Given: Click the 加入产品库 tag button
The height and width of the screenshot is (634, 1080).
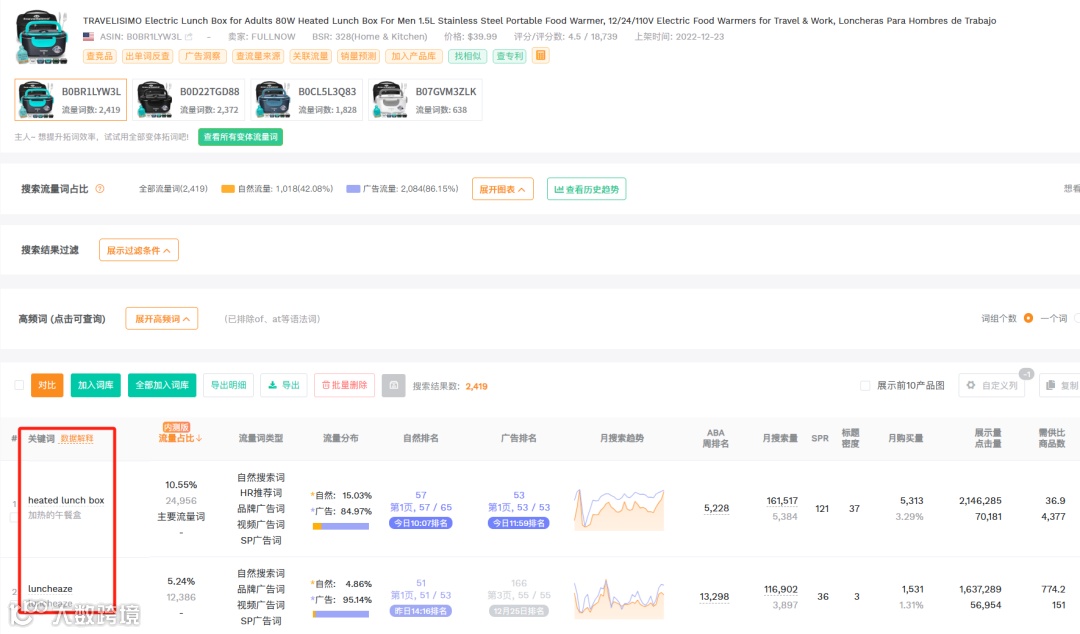Looking at the screenshot, I should click(413, 56).
